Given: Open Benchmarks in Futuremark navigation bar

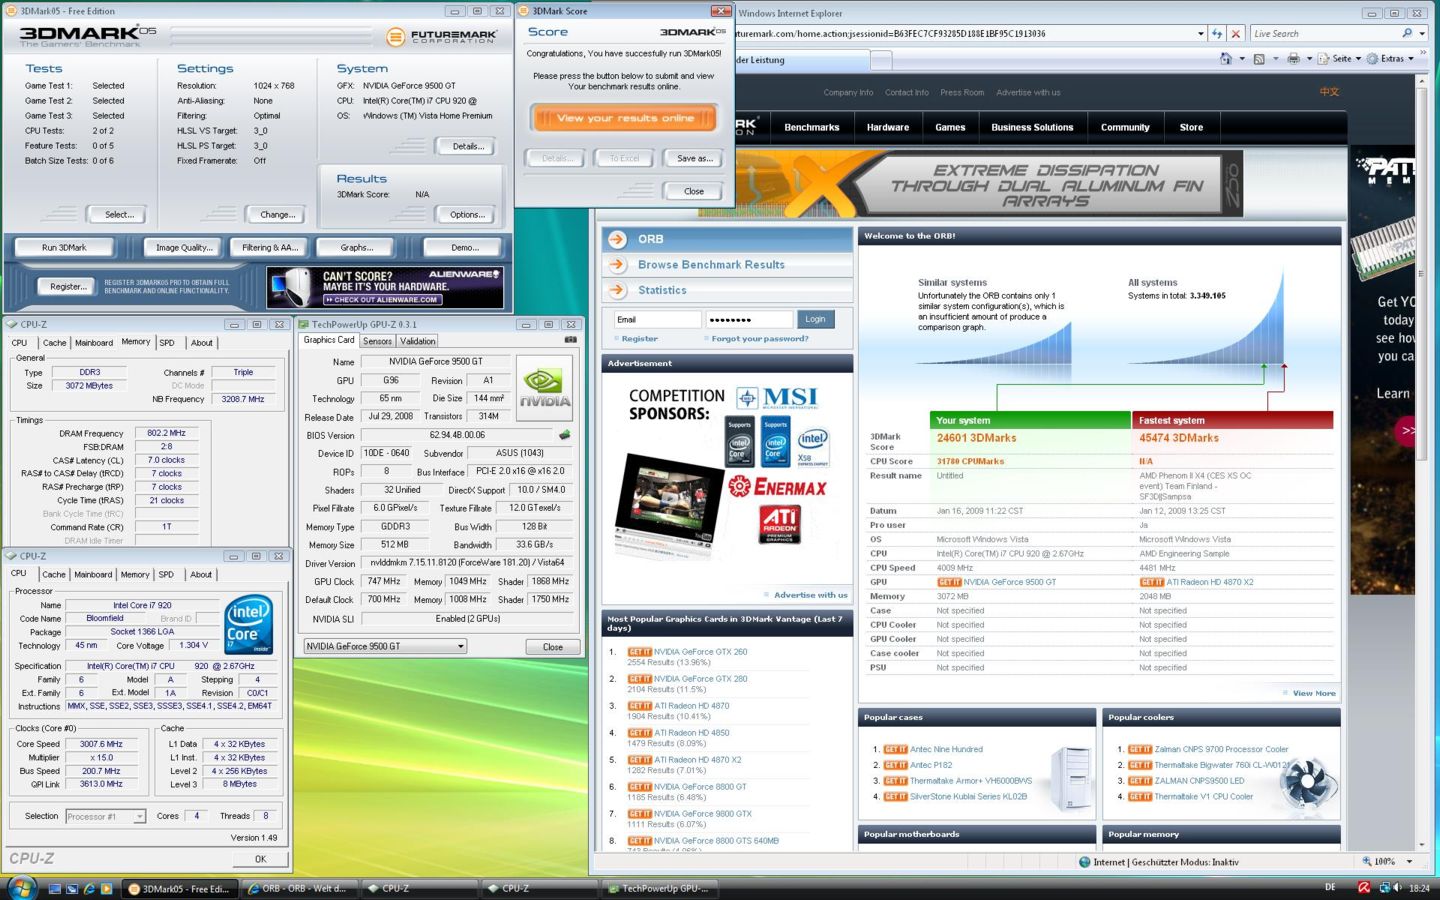Looking at the screenshot, I should pyautogui.click(x=812, y=127).
